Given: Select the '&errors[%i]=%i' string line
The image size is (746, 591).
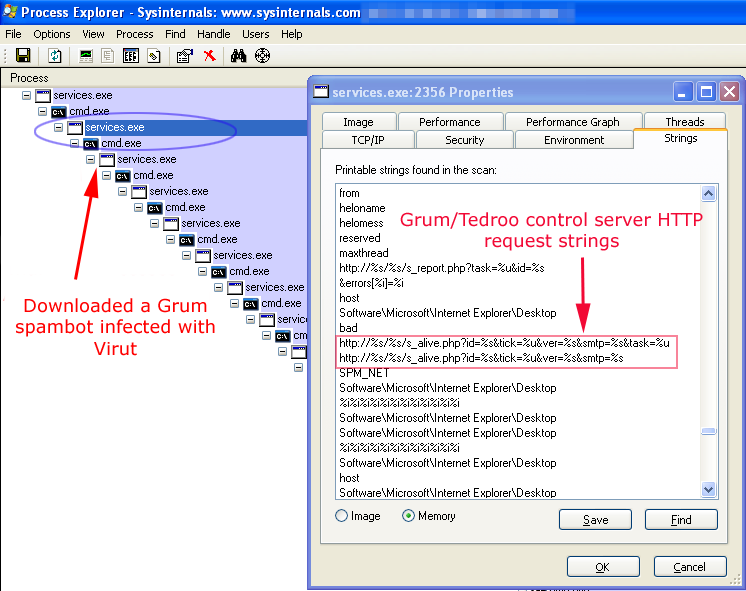Looking at the screenshot, I should point(372,283).
